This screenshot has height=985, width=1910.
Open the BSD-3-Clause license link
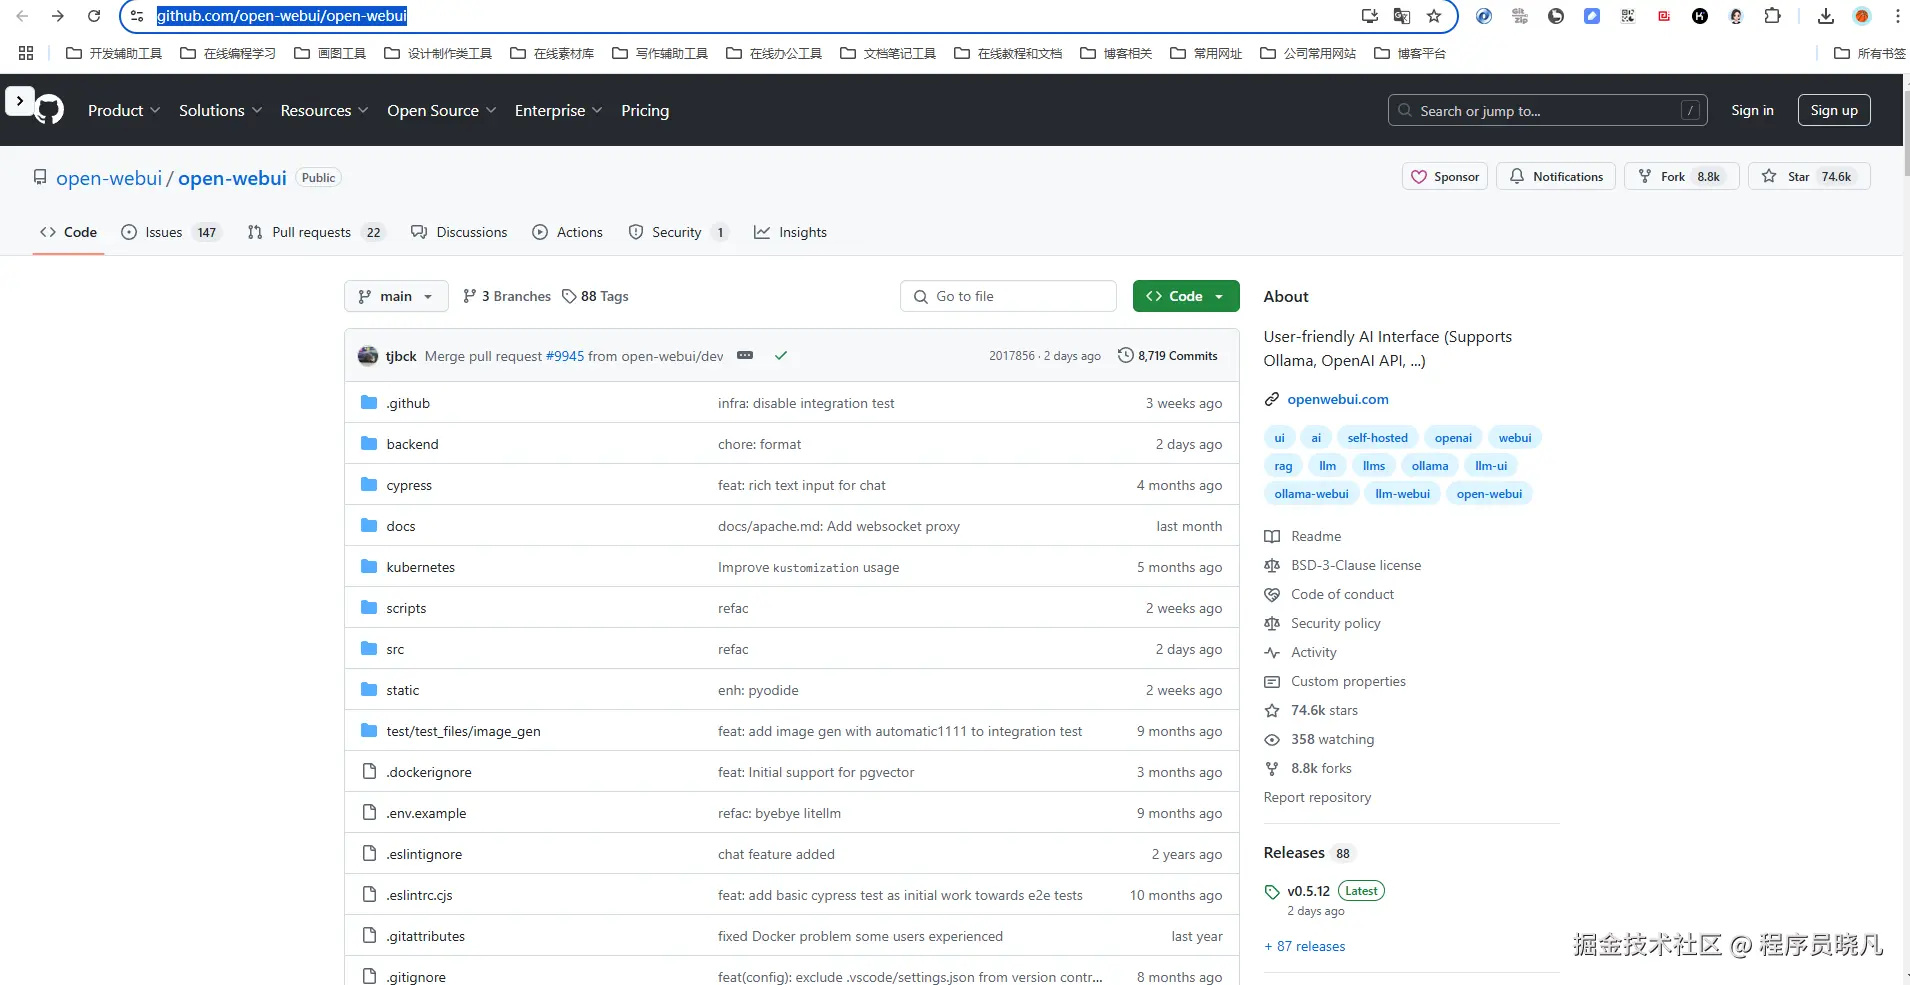[1356, 565]
